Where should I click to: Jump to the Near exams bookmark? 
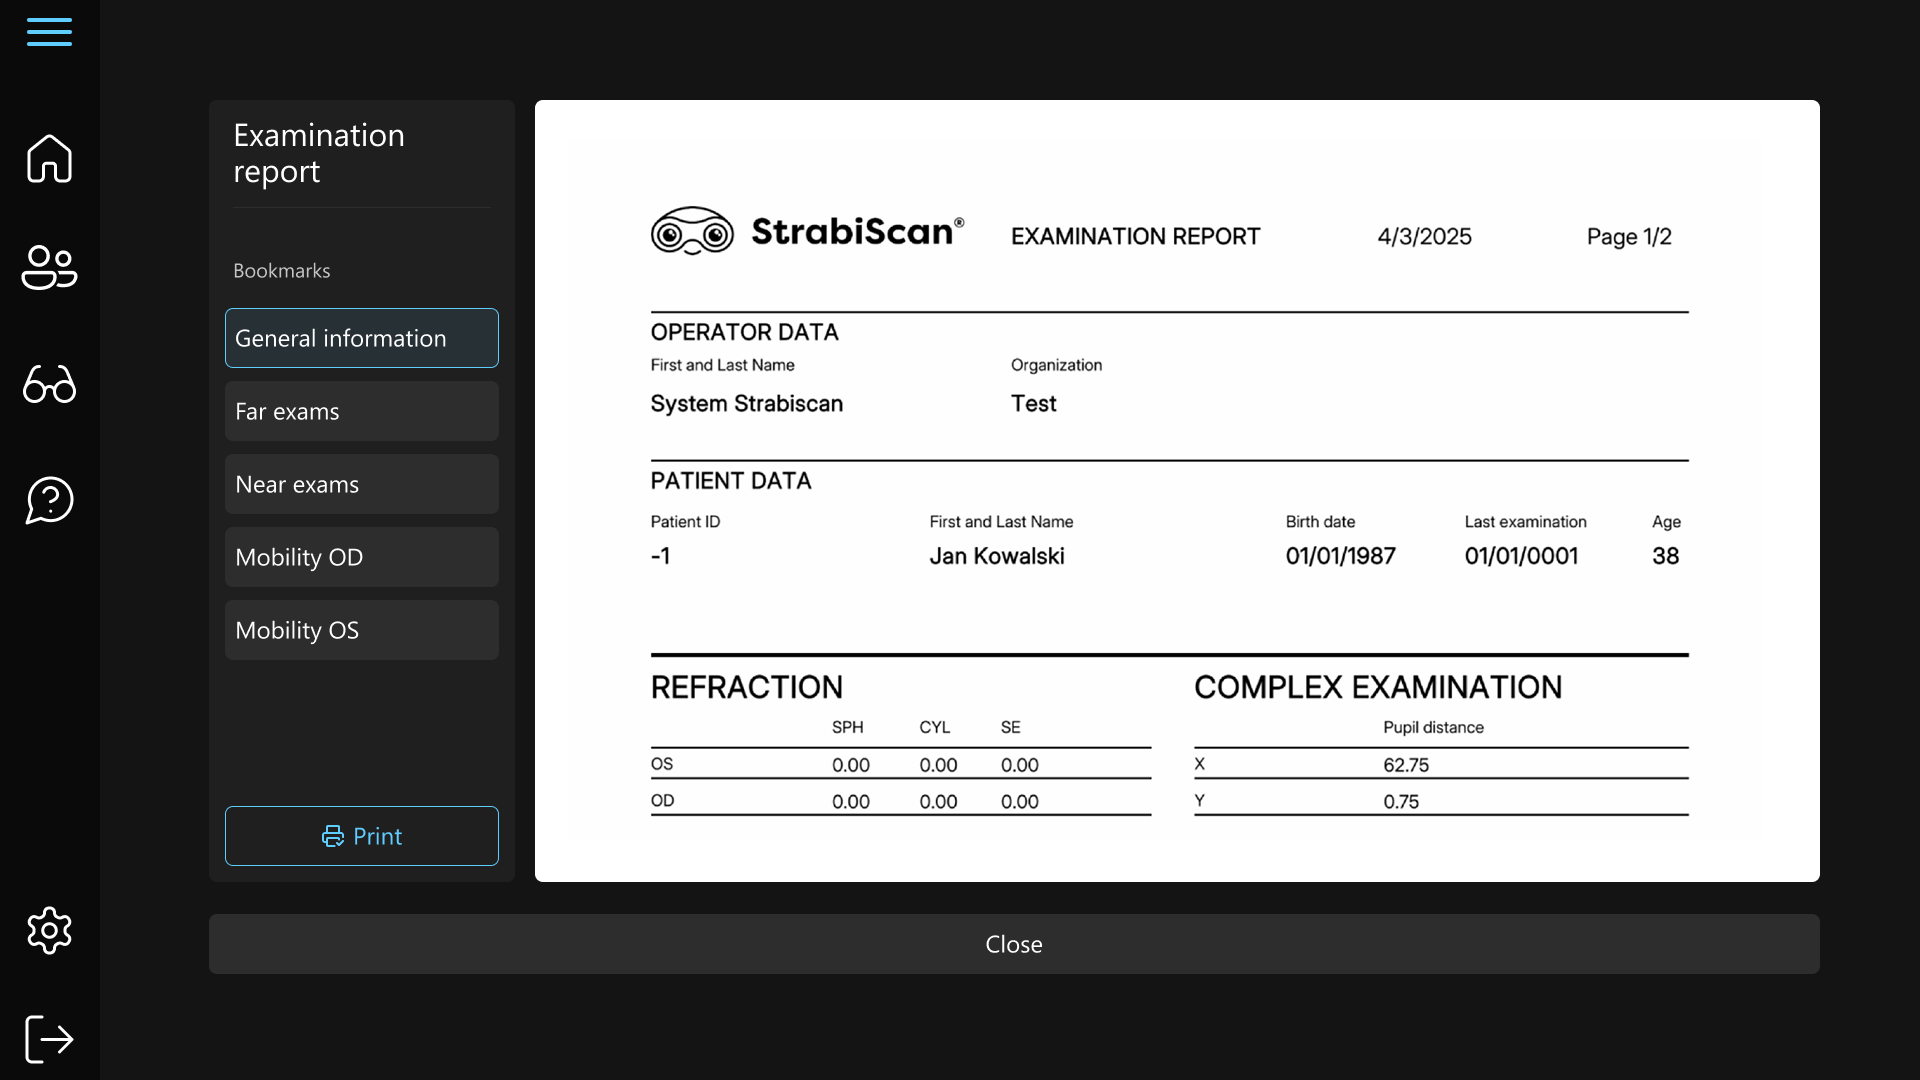click(x=361, y=484)
